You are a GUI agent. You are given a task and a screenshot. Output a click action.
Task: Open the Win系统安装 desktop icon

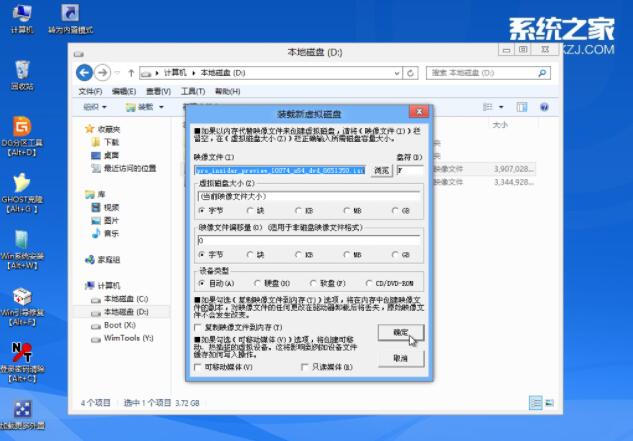coord(21,245)
